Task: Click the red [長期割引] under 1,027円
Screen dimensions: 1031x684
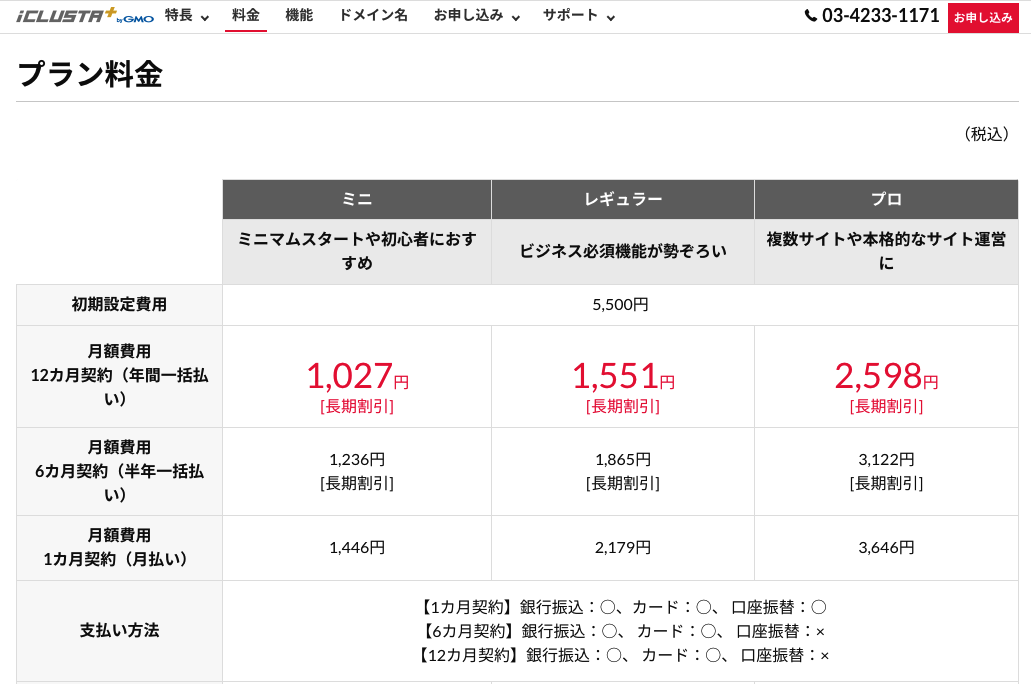Action: 357,406
